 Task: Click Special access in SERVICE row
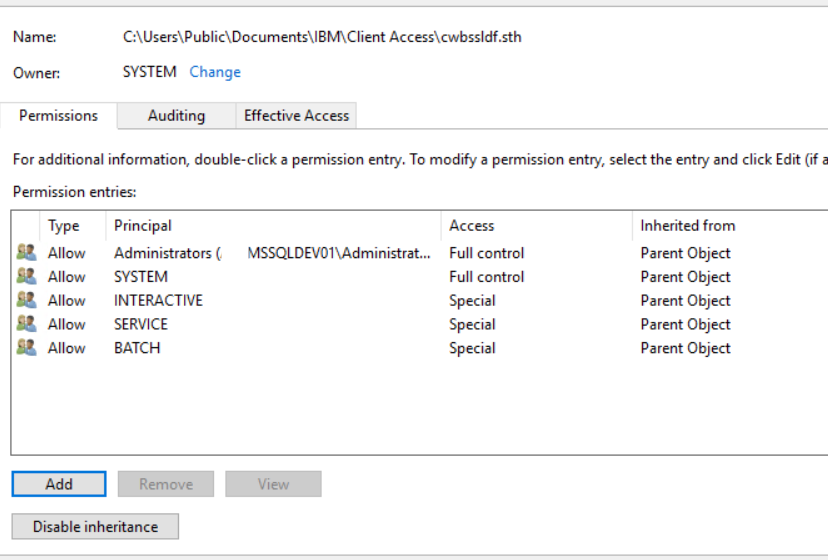click(472, 324)
